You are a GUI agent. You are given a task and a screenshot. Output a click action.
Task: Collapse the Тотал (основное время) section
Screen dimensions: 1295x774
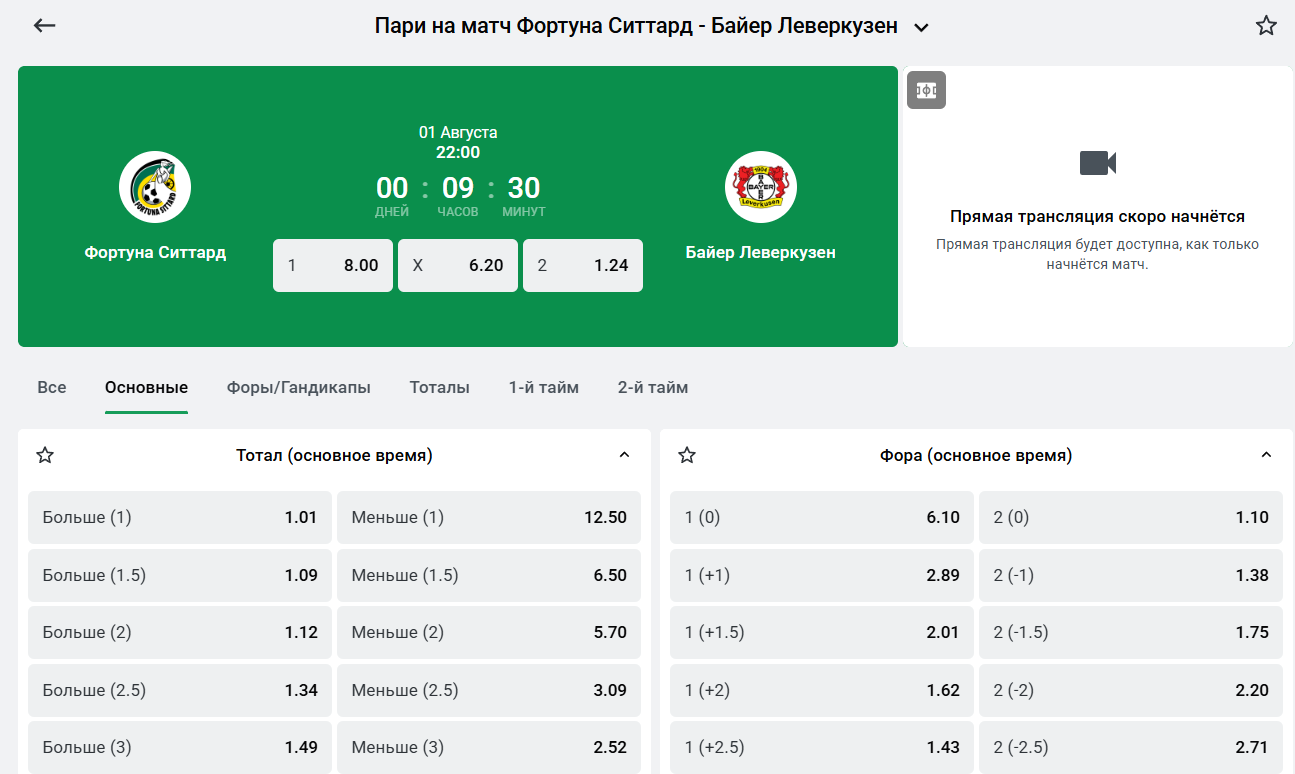(x=625, y=456)
